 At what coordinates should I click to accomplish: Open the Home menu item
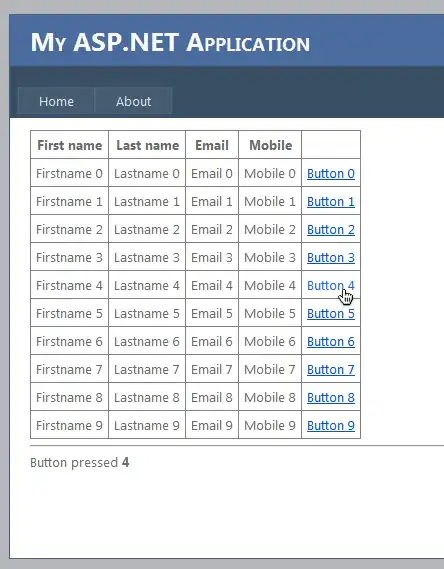click(56, 101)
